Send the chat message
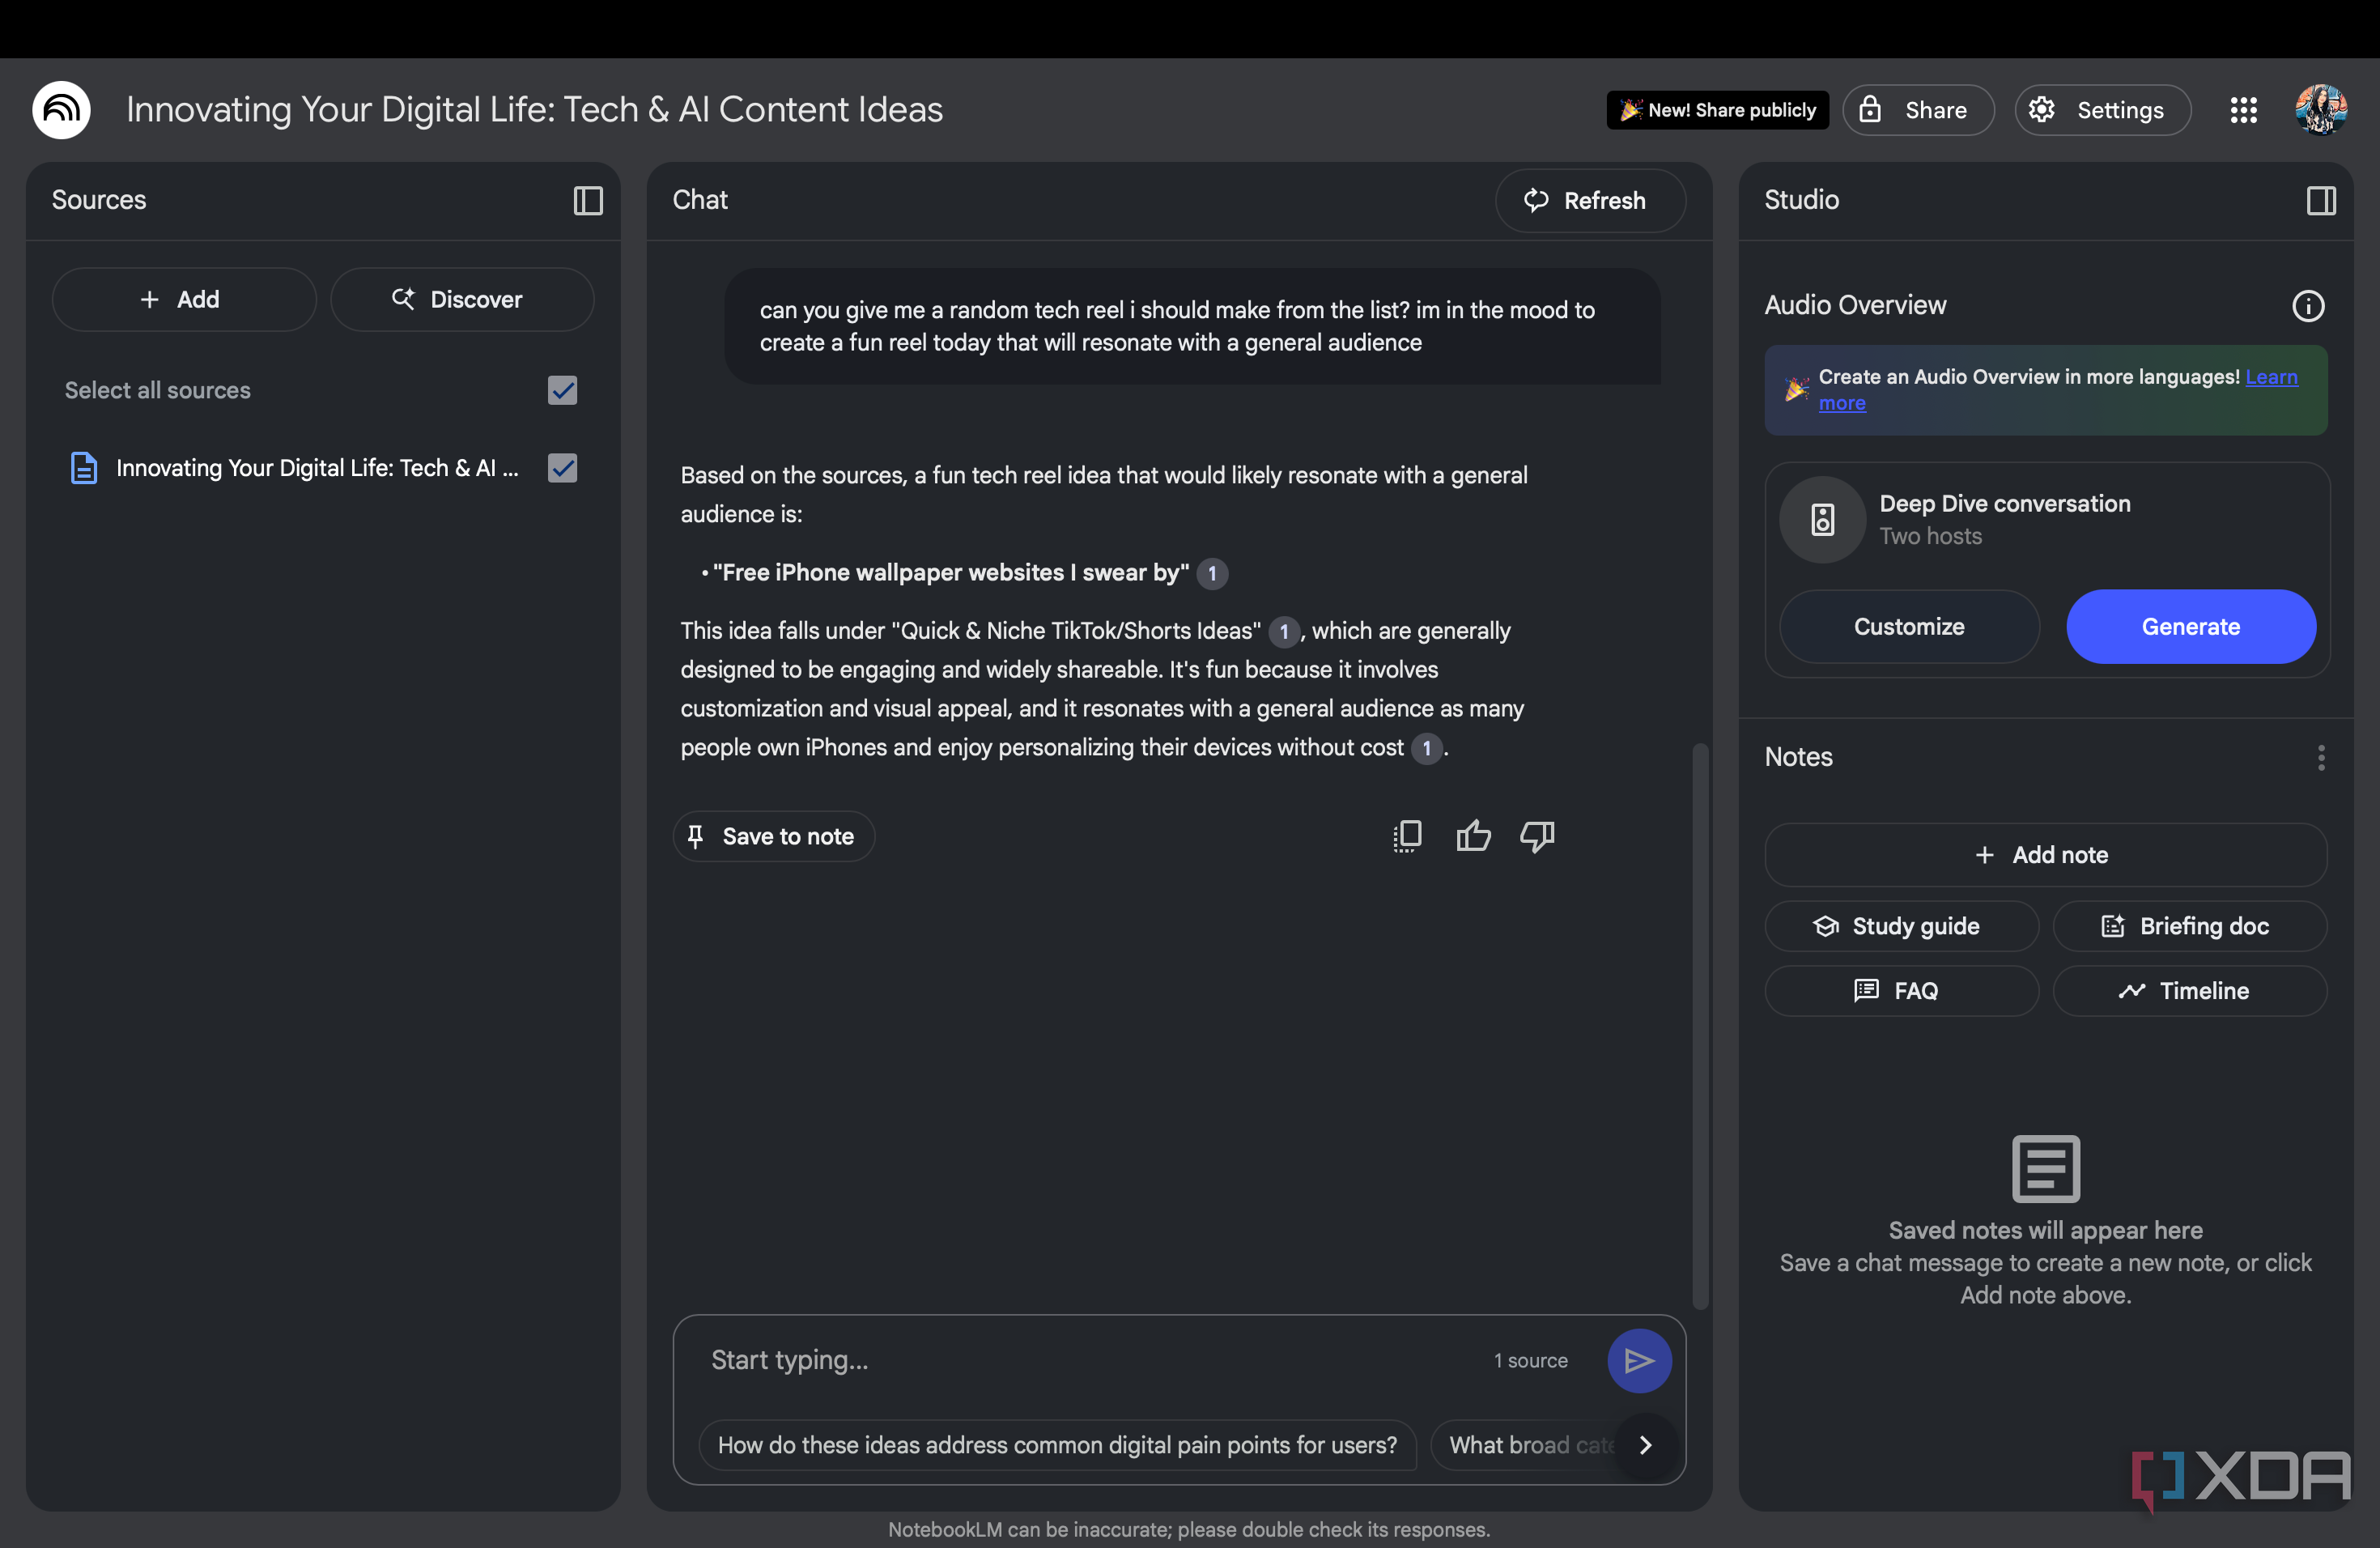2380x1548 pixels. 1639,1360
